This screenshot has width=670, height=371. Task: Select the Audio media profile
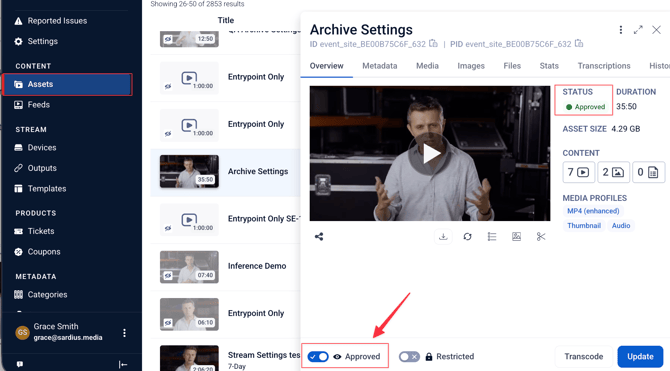click(621, 226)
